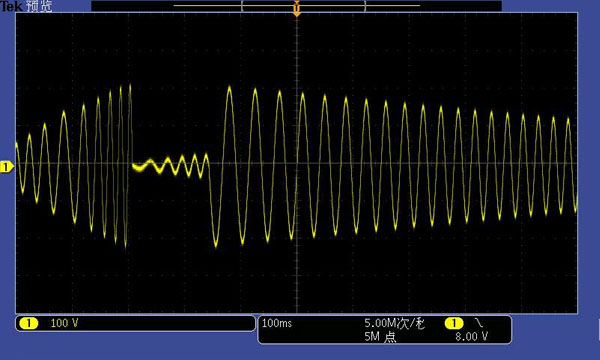Click the tallest peak of the first burst
Viewport: 600px width, 360px height.
130,87
